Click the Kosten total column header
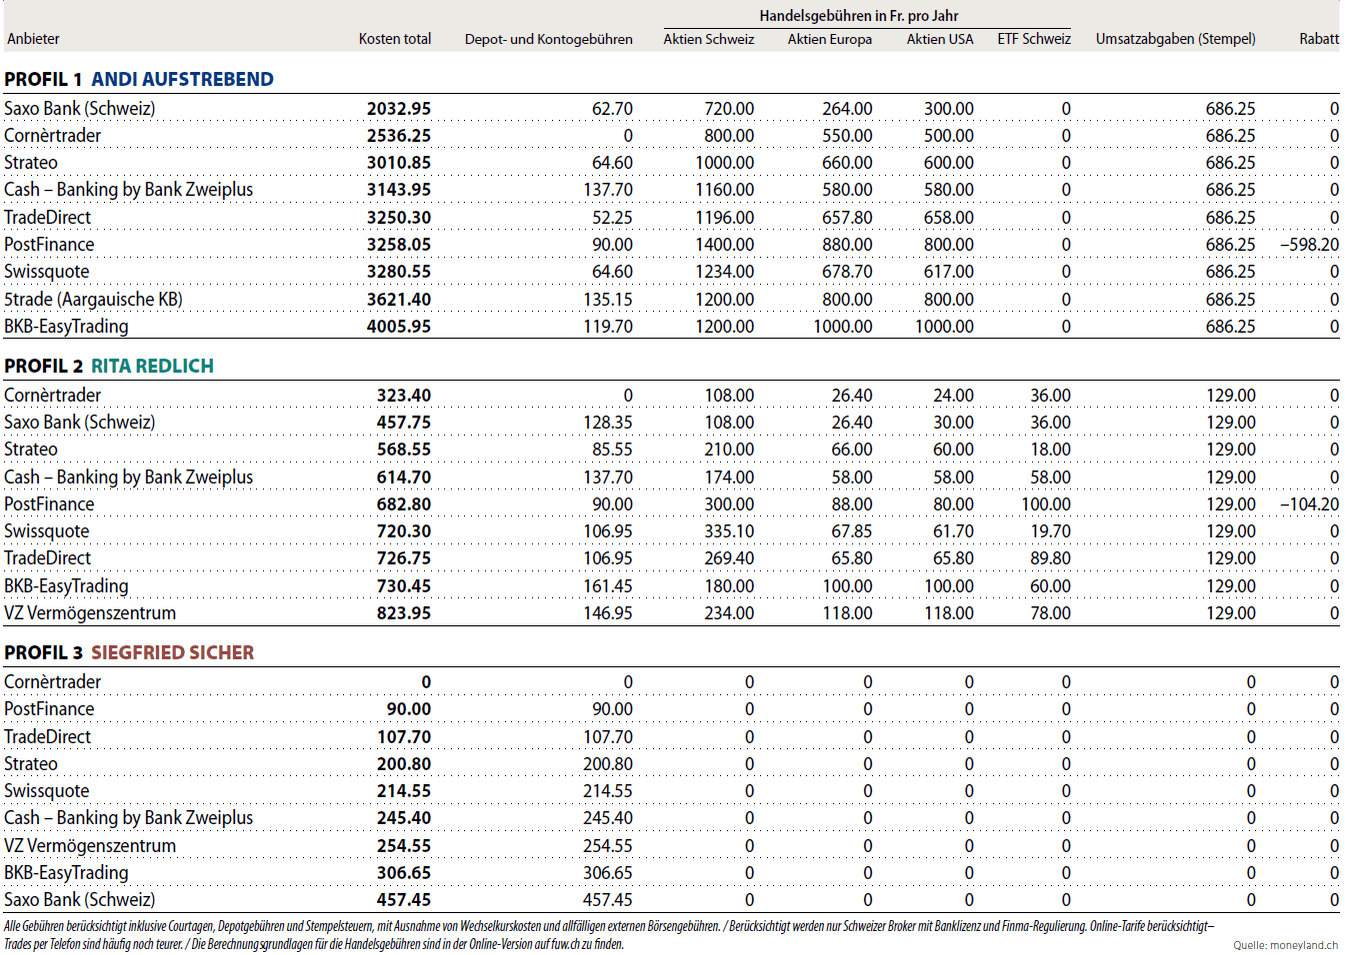This screenshot has width=1348, height=955. (395, 39)
